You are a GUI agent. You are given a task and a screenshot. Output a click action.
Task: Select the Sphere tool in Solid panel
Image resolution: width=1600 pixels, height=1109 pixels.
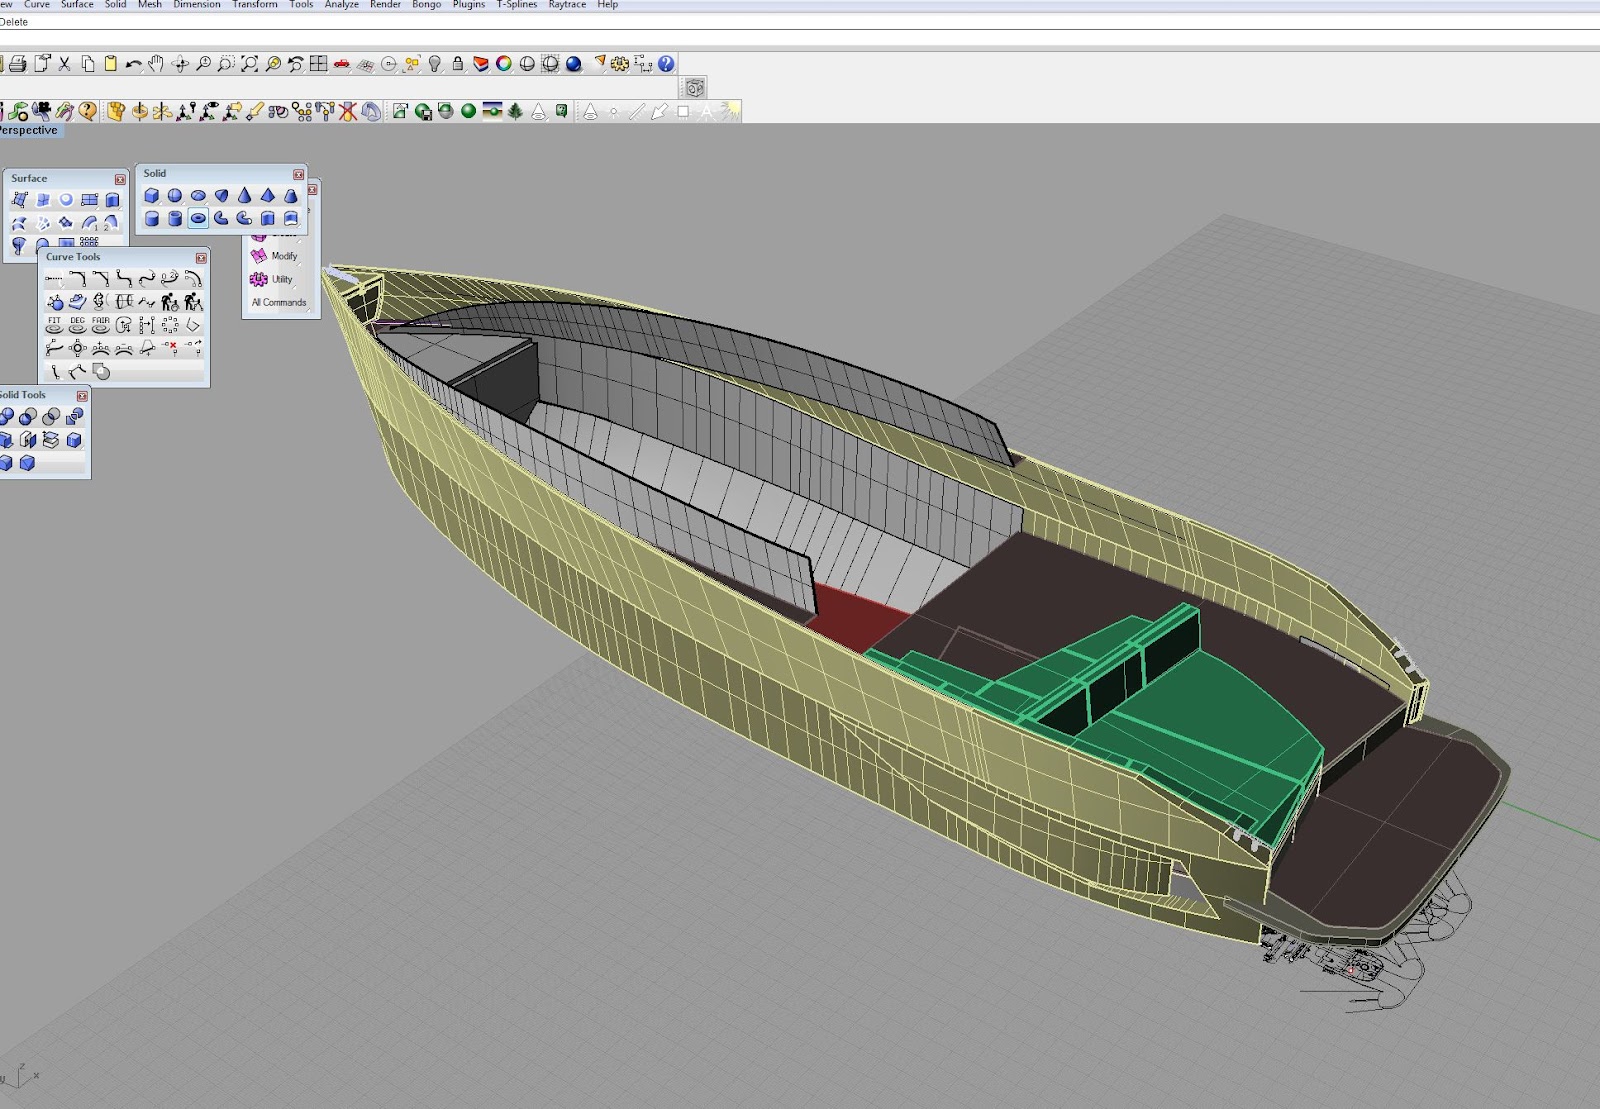175,196
